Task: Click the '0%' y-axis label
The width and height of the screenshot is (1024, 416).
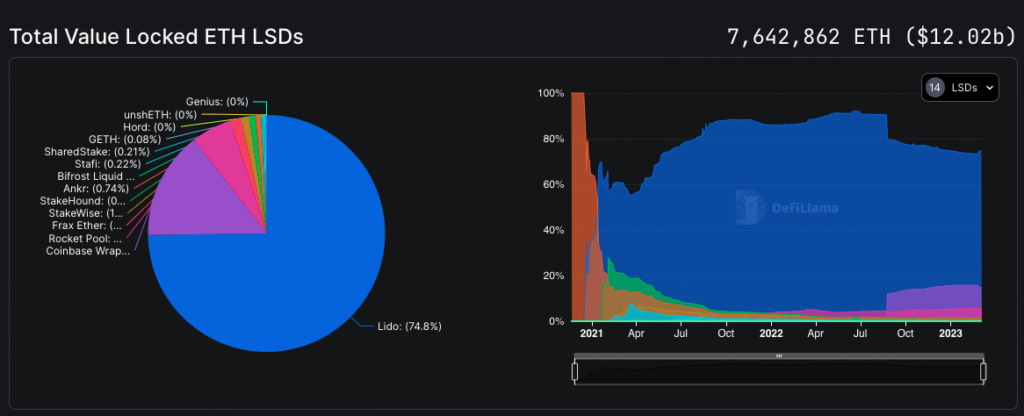Action: click(x=556, y=321)
